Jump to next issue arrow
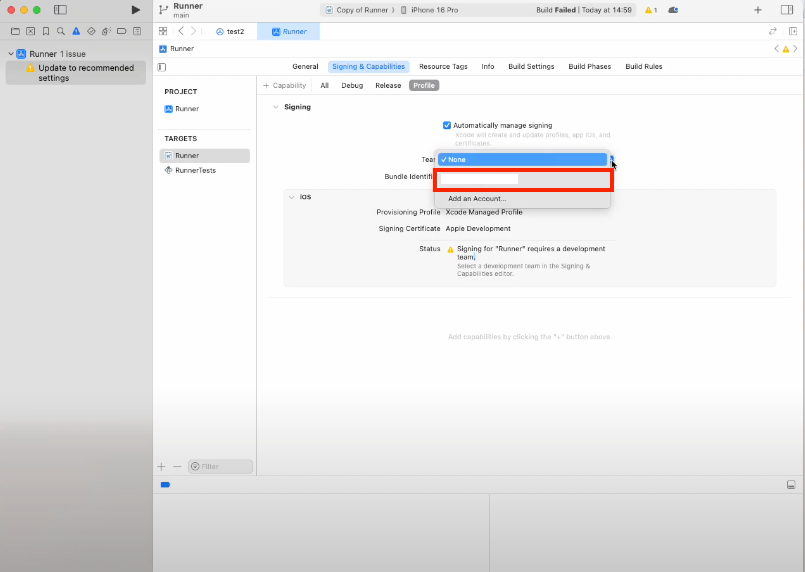 (795, 49)
